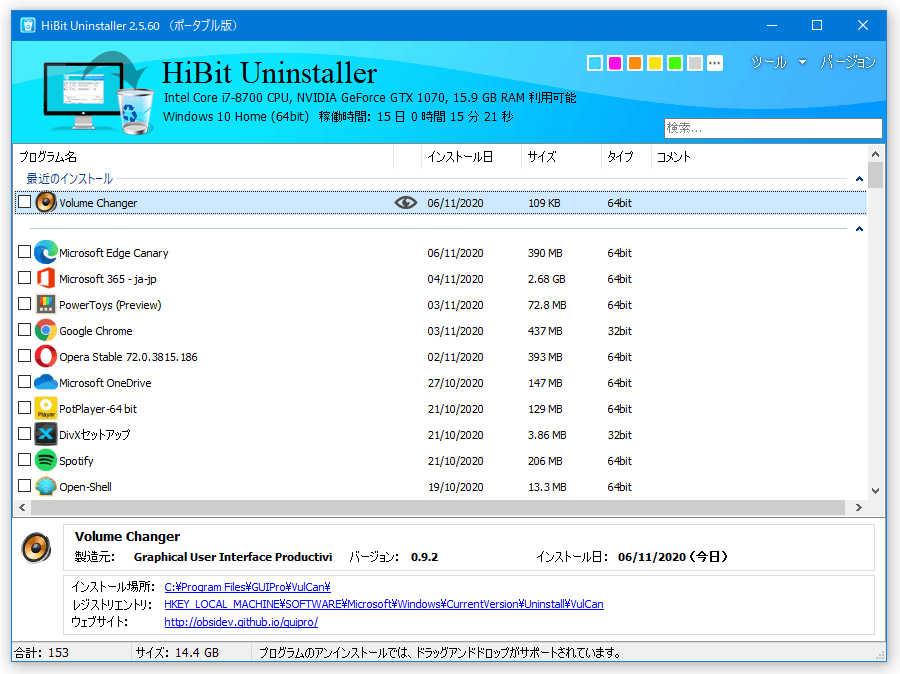Click the Open-Shell icon
The width and height of the screenshot is (900, 674).
click(x=46, y=486)
